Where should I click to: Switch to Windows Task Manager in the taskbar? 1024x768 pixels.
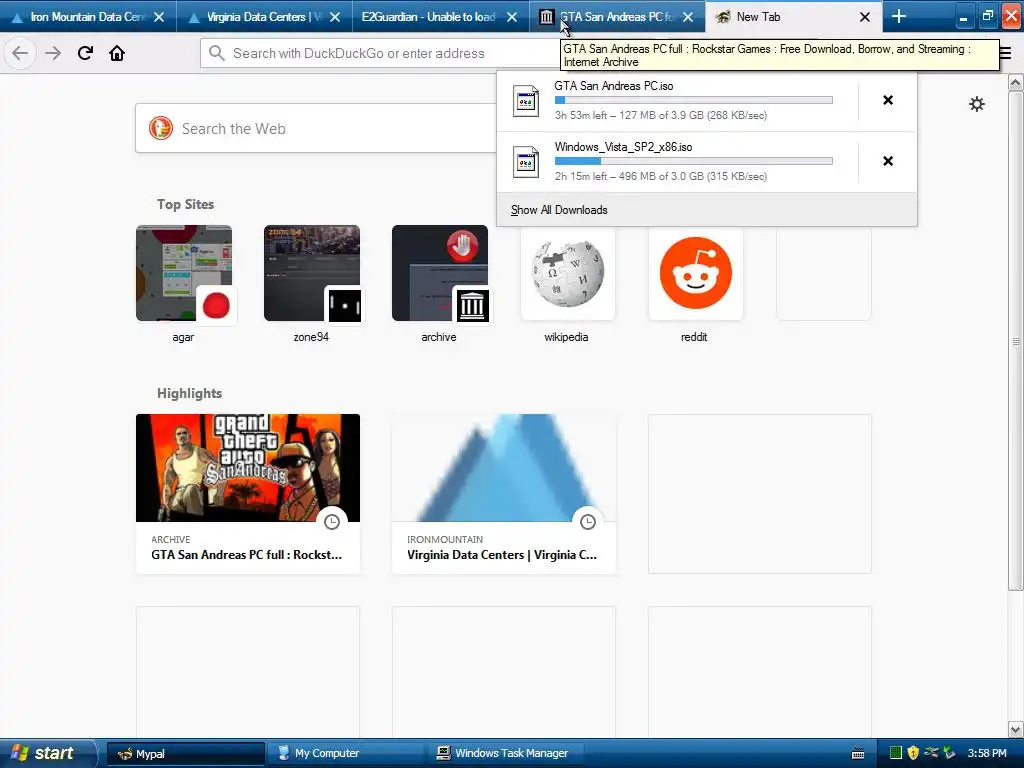click(504, 754)
